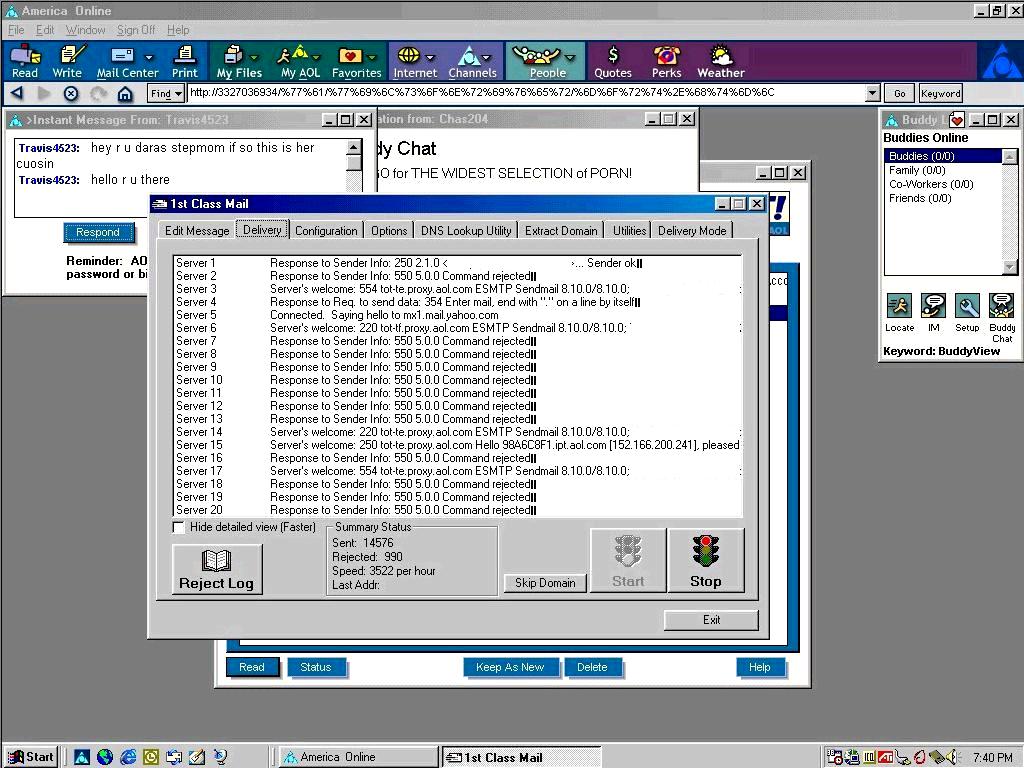The image size is (1024, 768).
Task: Open the Extract Domain tab
Action: [x=561, y=231]
